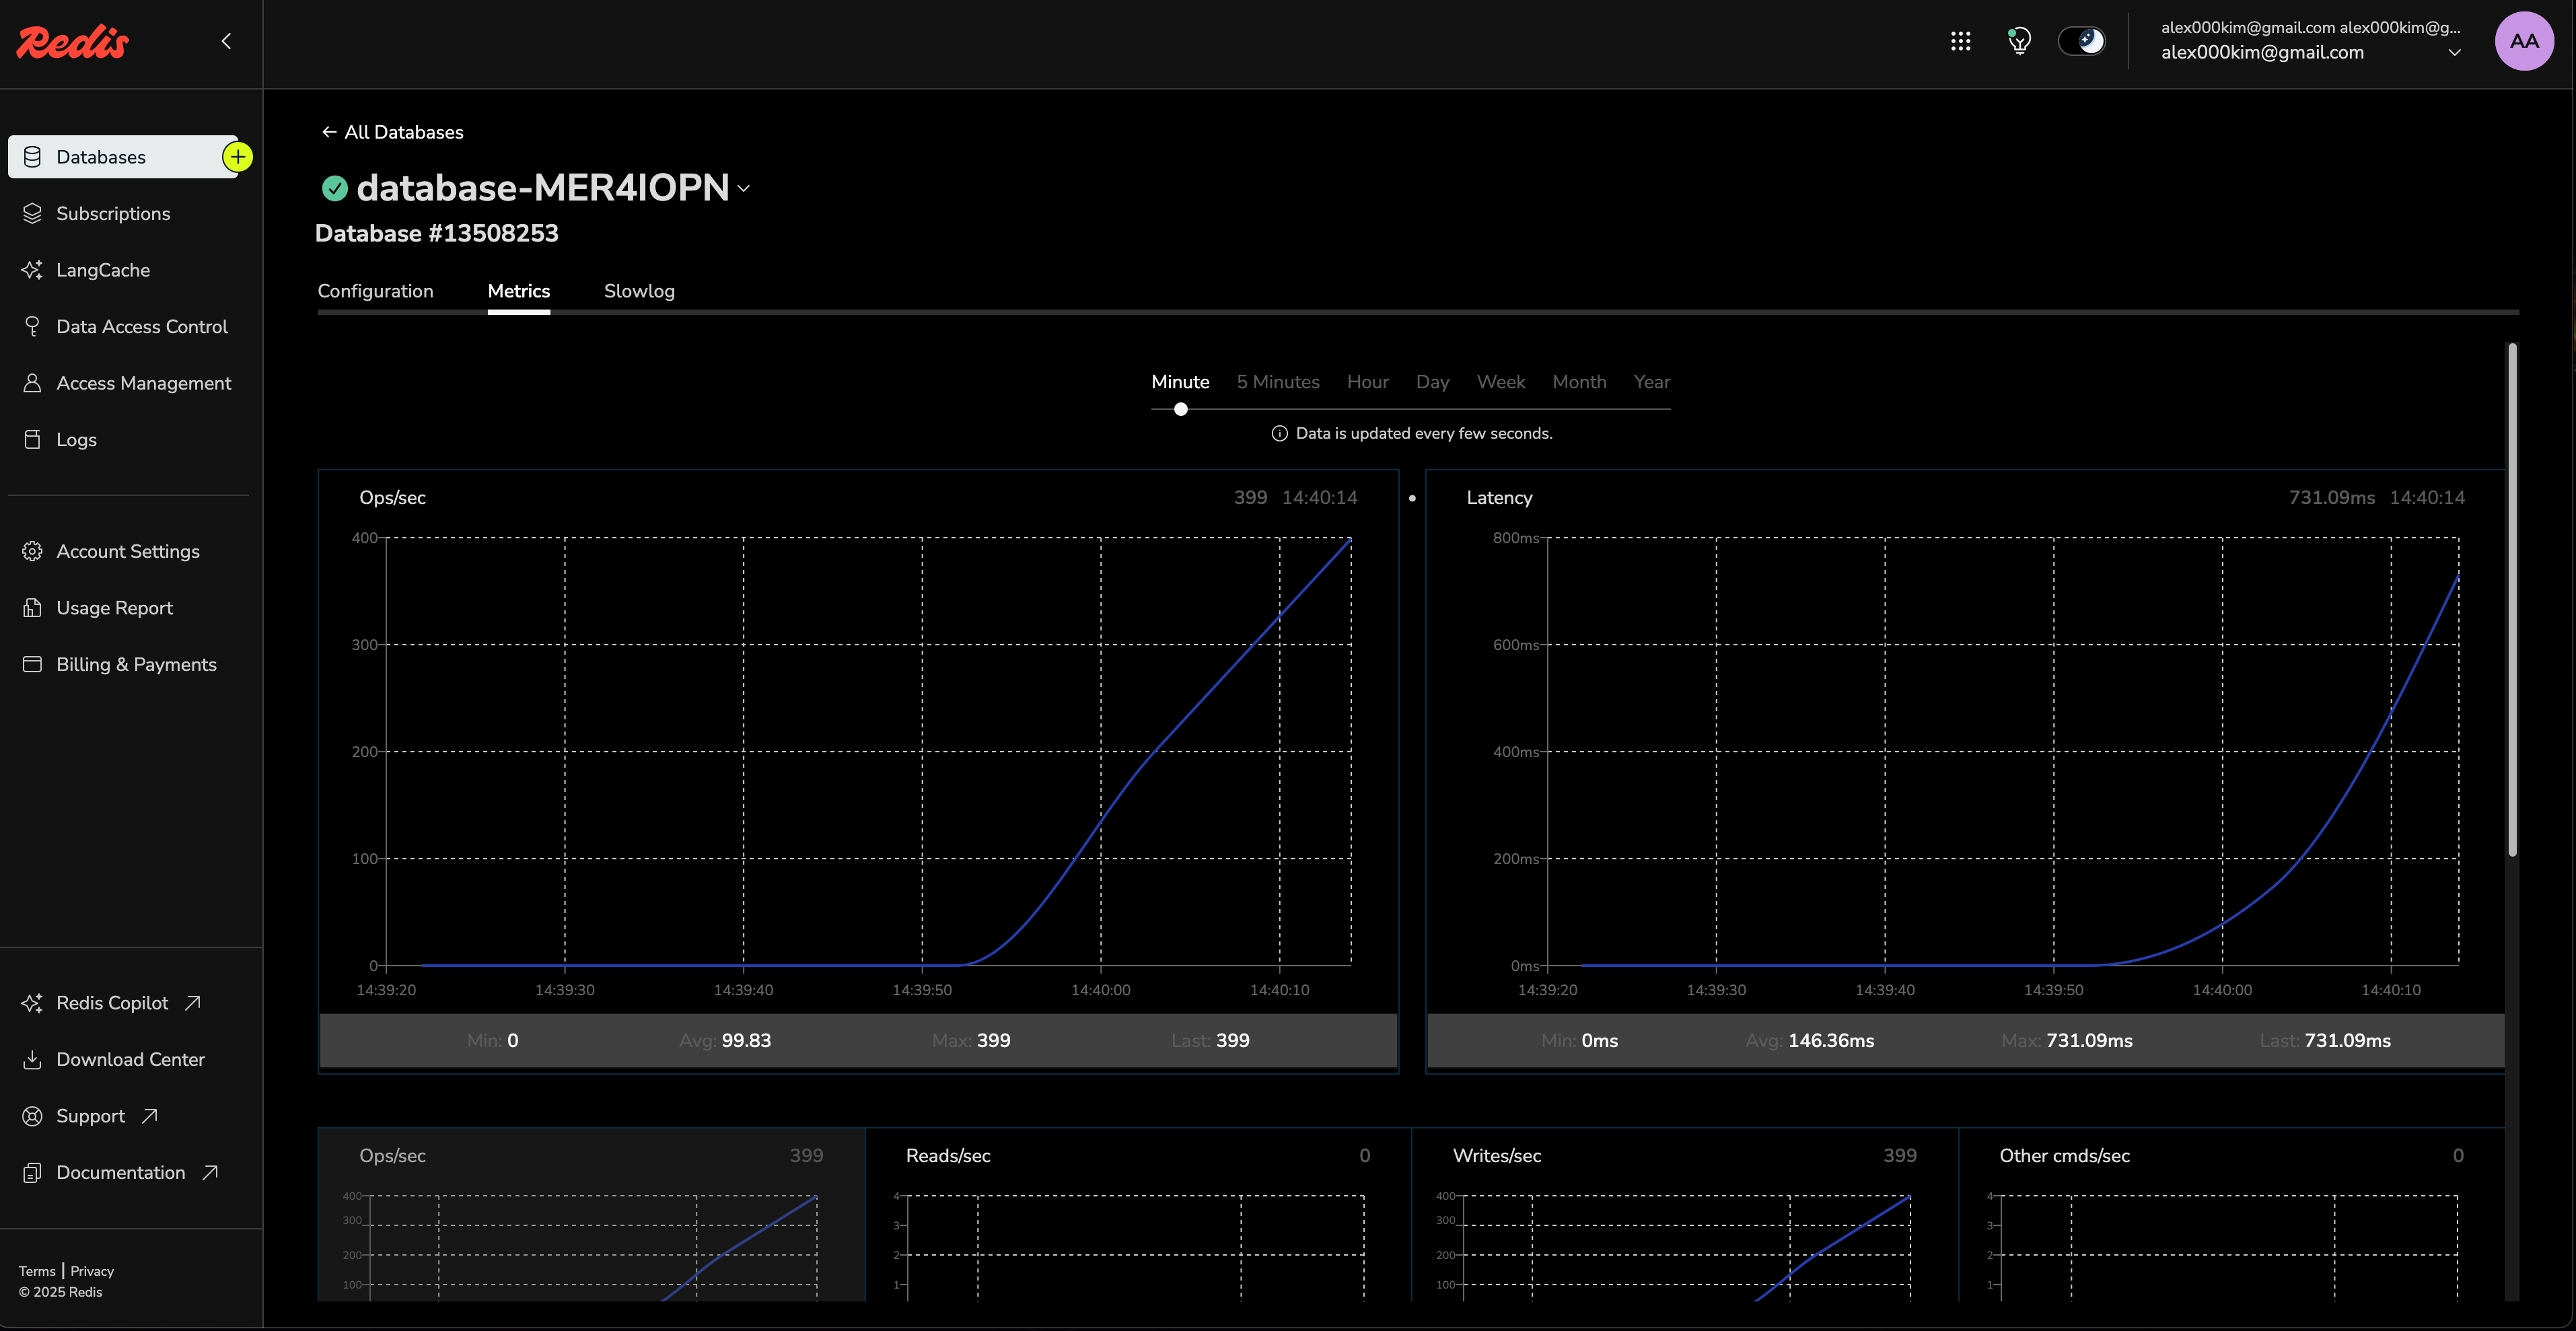
Task: Select the Reads/sec chart thumbnail
Action: [1137, 1214]
